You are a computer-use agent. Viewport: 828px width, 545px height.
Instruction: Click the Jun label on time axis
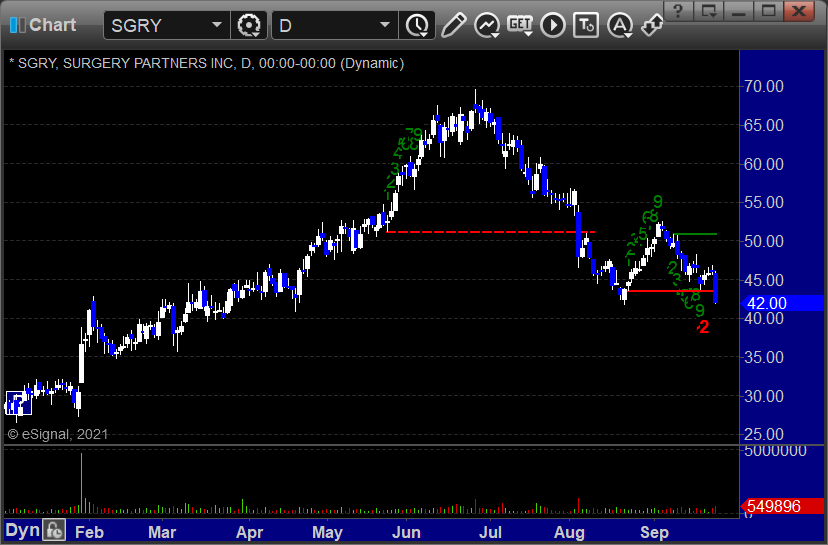[406, 532]
